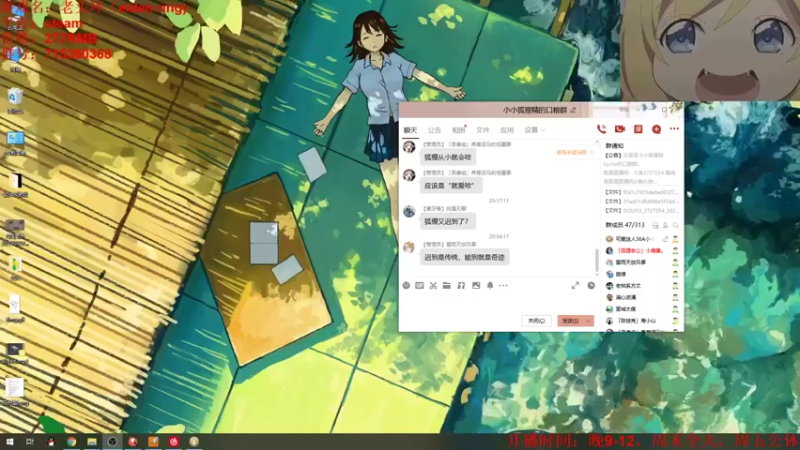The image size is (800, 450).
Task: Open the three-dot menu in the chat header
Action: [674, 129]
